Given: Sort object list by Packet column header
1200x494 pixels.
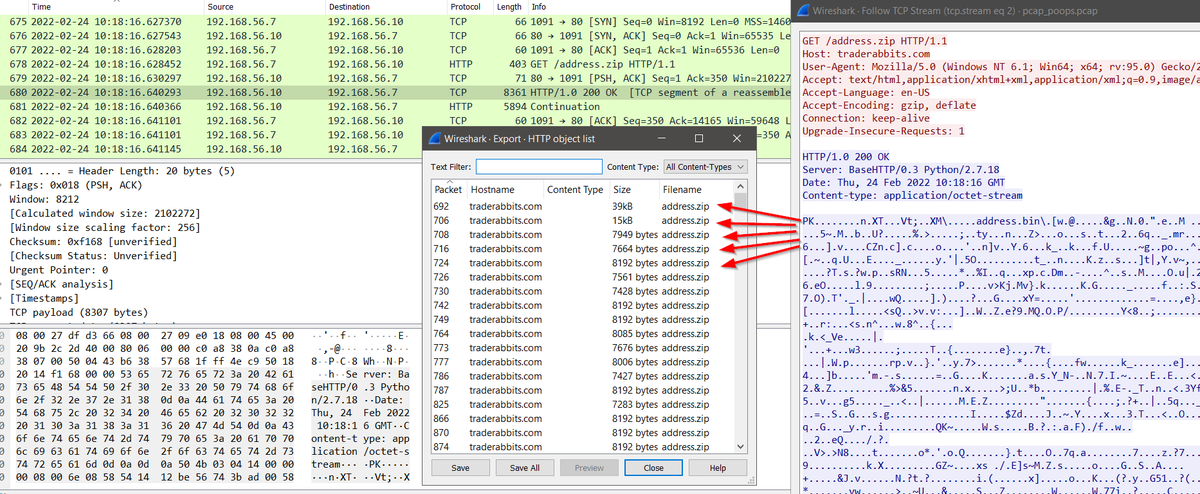Looking at the screenshot, I should tap(448, 189).
